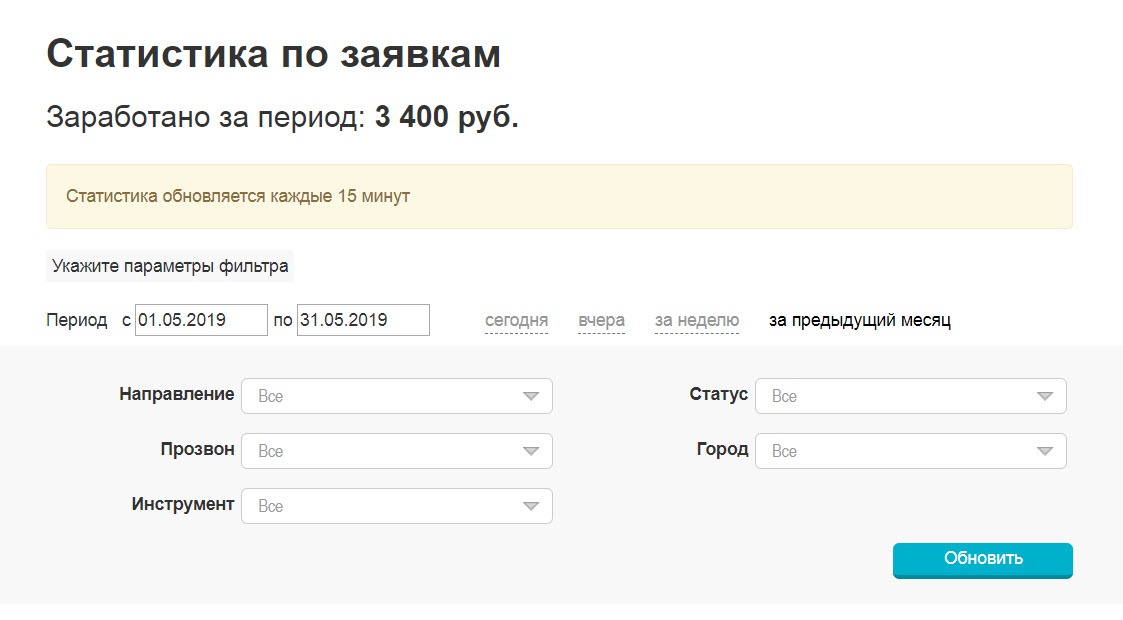Click the triangle arrow in Статус selector

[1045, 396]
